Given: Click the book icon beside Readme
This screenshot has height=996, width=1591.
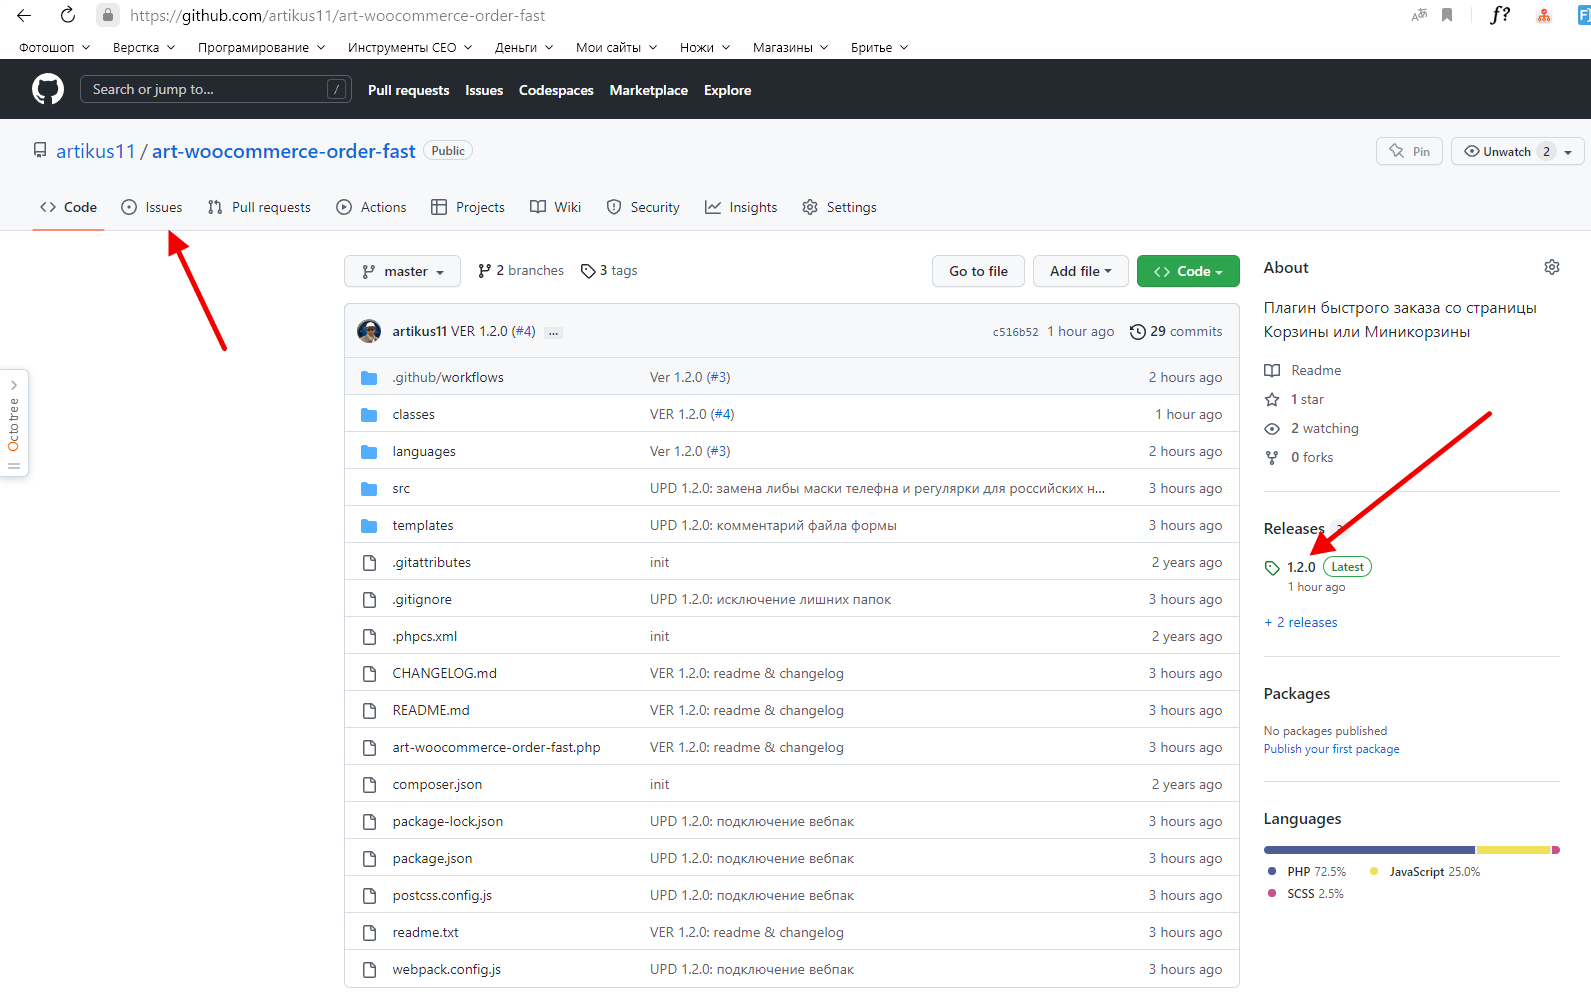Looking at the screenshot, I should pos(1272,370).
